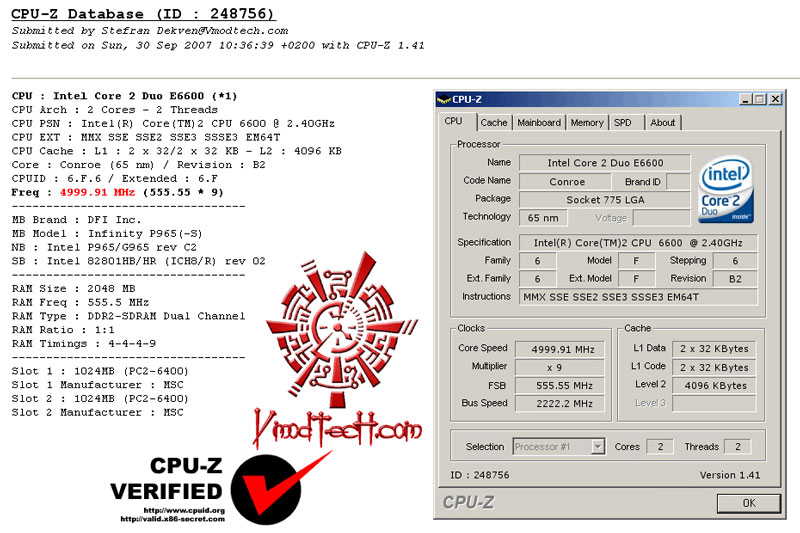Image resolution: width=800 pixels, height=533 pixels.
Task: Click the Code Name field Conroe
Action: 565,182
